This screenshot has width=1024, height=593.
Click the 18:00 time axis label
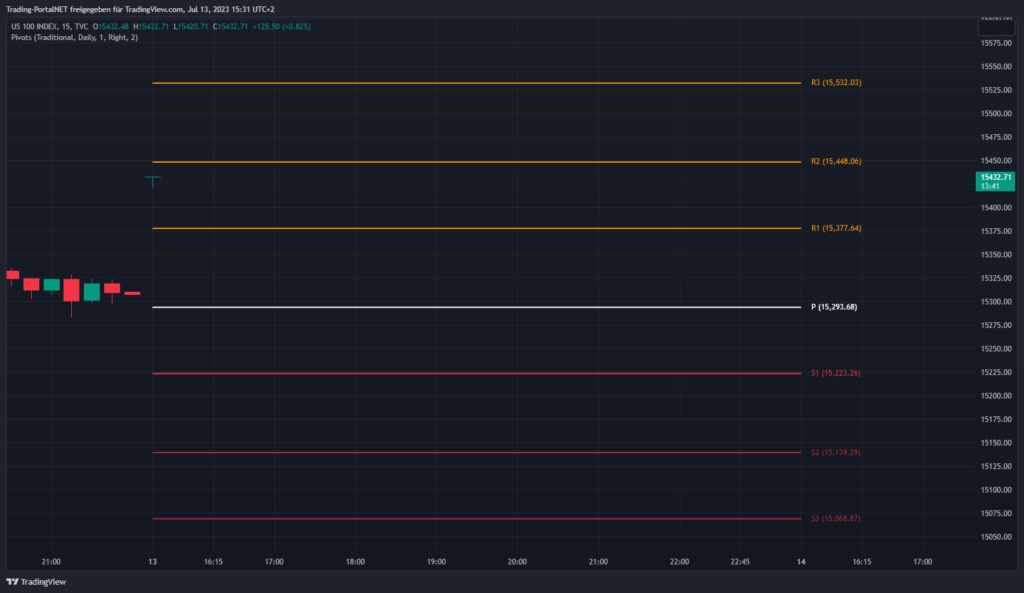tap(355, 562)
